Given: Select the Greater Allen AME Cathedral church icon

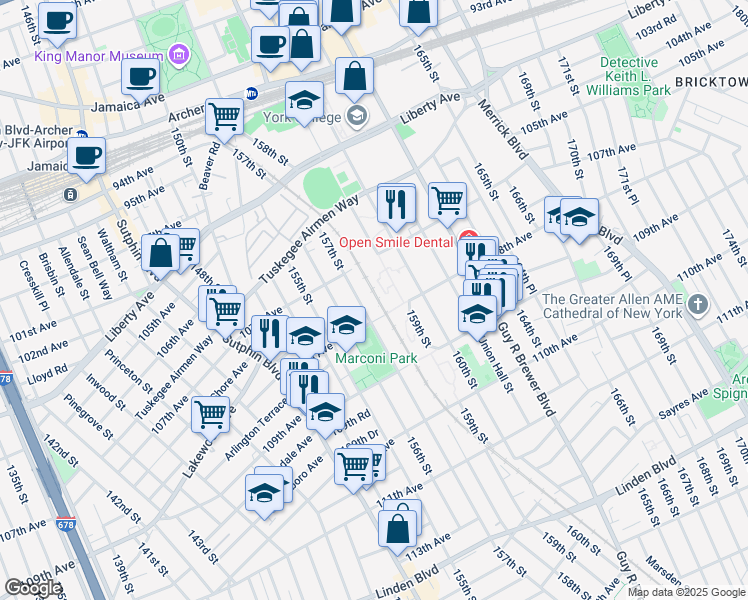Looking at the screenshot, I should click(698, 302).
